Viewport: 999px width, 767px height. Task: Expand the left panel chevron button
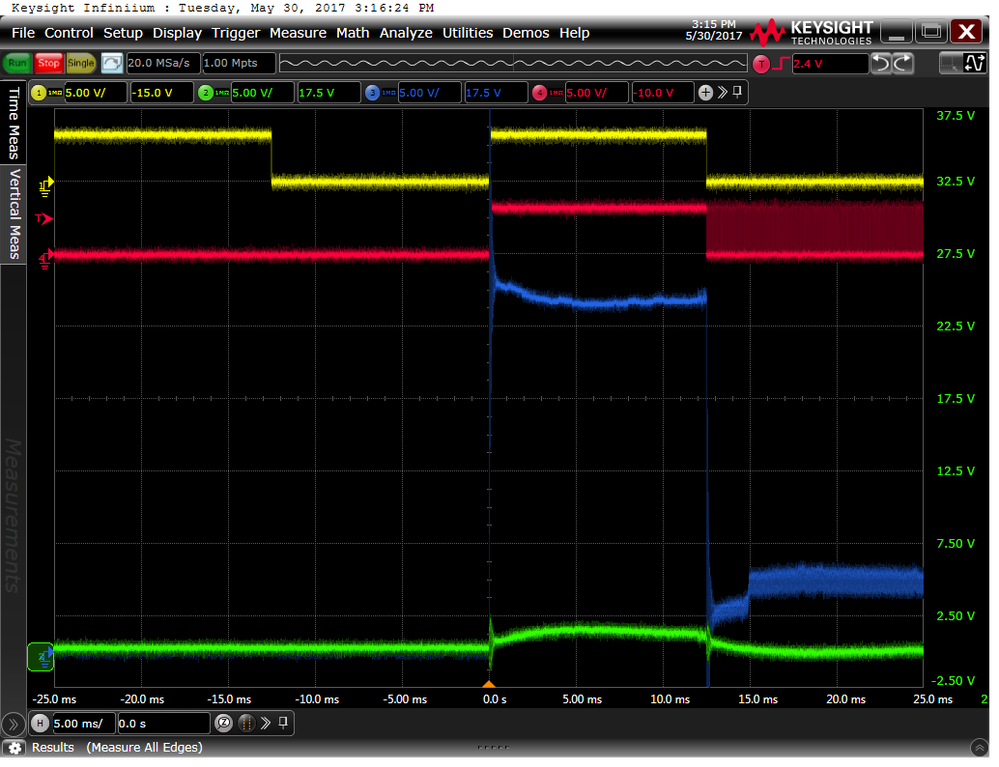13,725
